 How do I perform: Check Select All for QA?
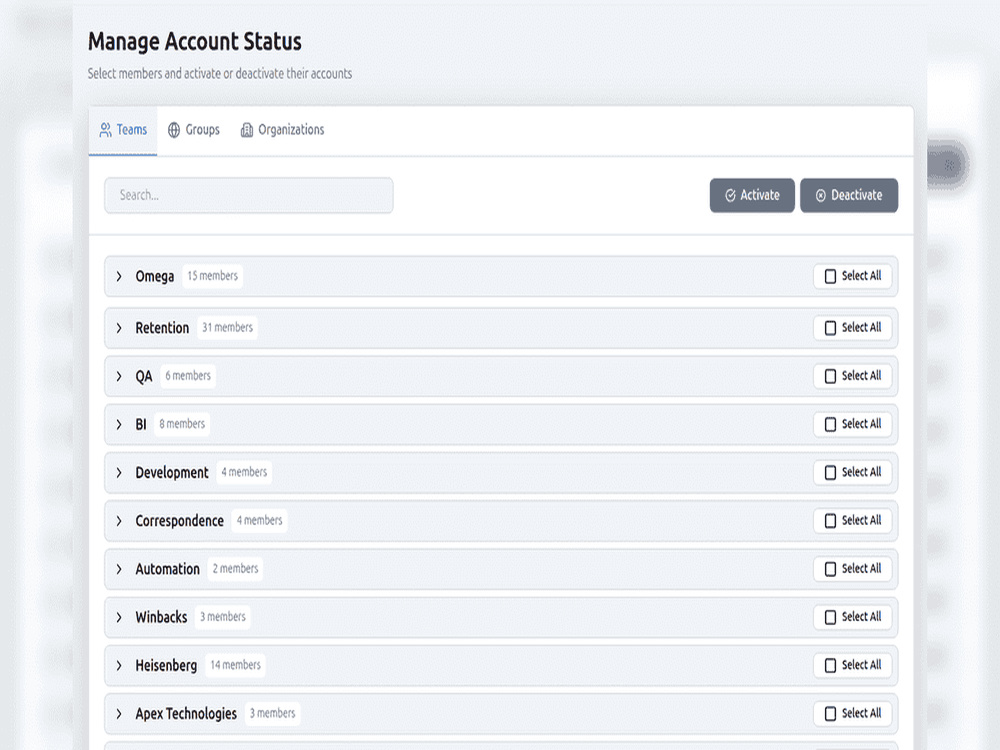[852, 376]
